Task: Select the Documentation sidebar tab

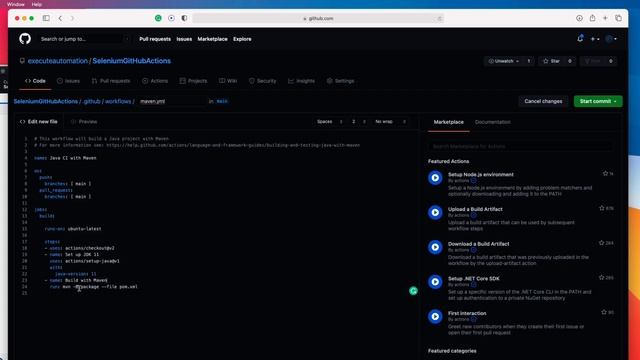Action: pos(493,122)
